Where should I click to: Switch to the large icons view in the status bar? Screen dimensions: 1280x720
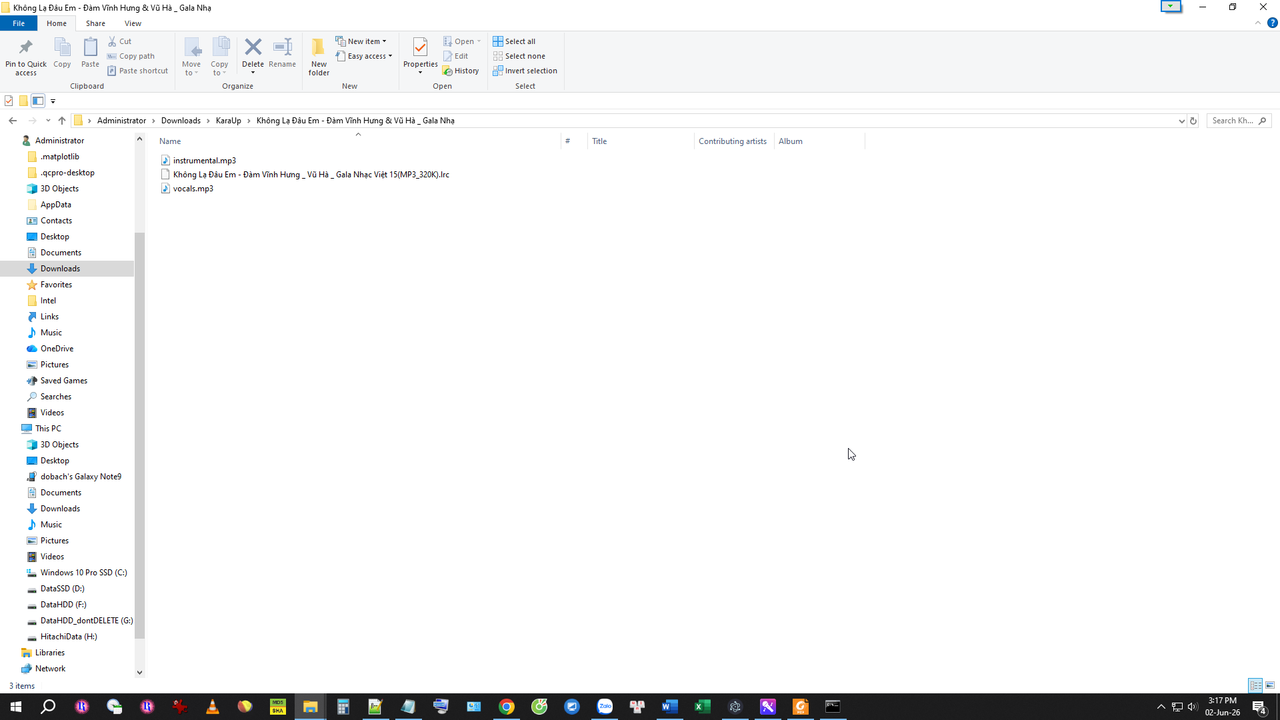click(1270, 686)
